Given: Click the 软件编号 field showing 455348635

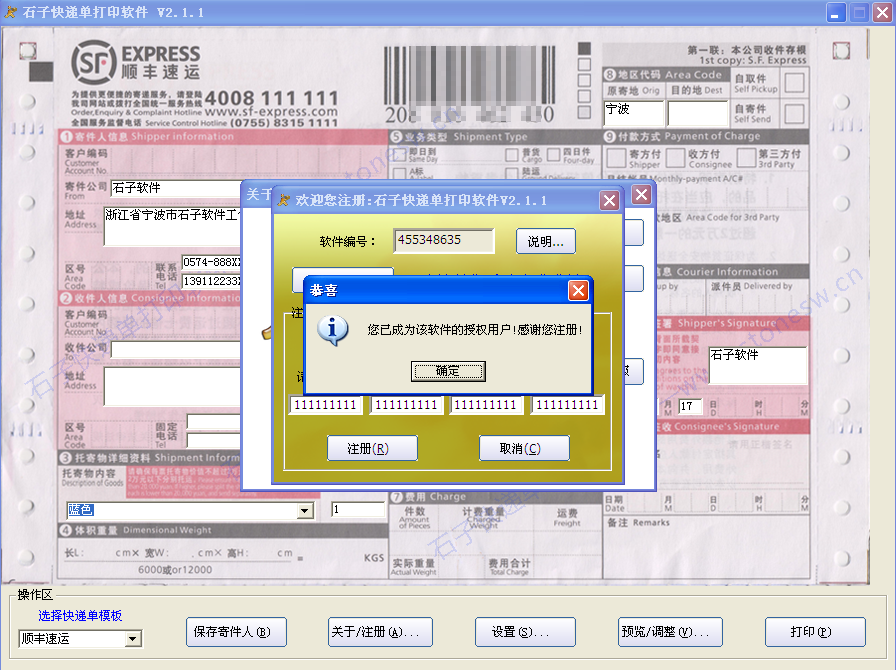Looking at the screenshot, I should 443,241.
